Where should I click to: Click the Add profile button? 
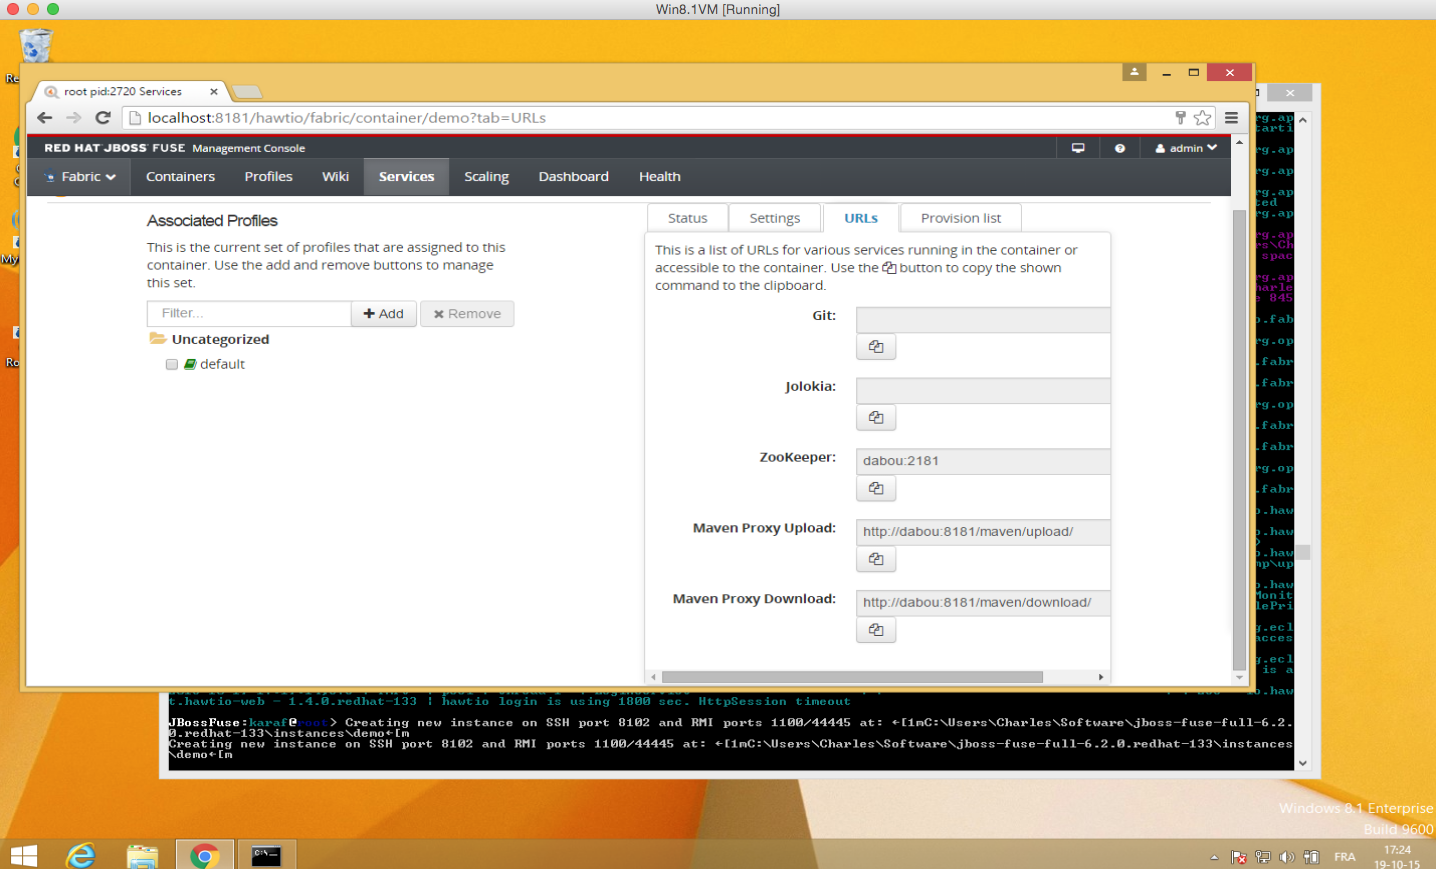point(384,314)
